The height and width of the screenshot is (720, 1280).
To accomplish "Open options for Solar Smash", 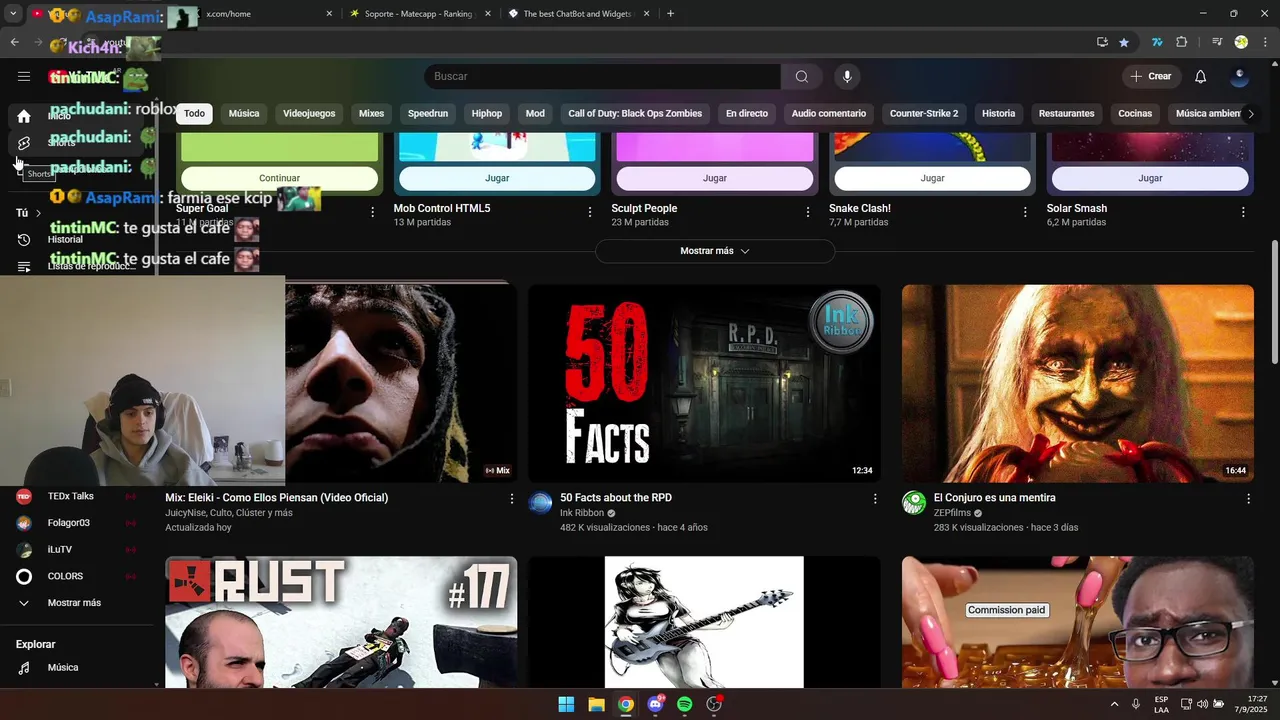I will [x=1243, y=212].
